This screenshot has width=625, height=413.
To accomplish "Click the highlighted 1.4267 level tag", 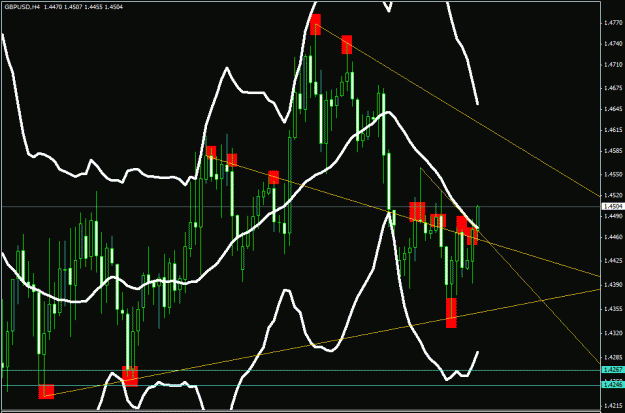I will tap(612, 370).
